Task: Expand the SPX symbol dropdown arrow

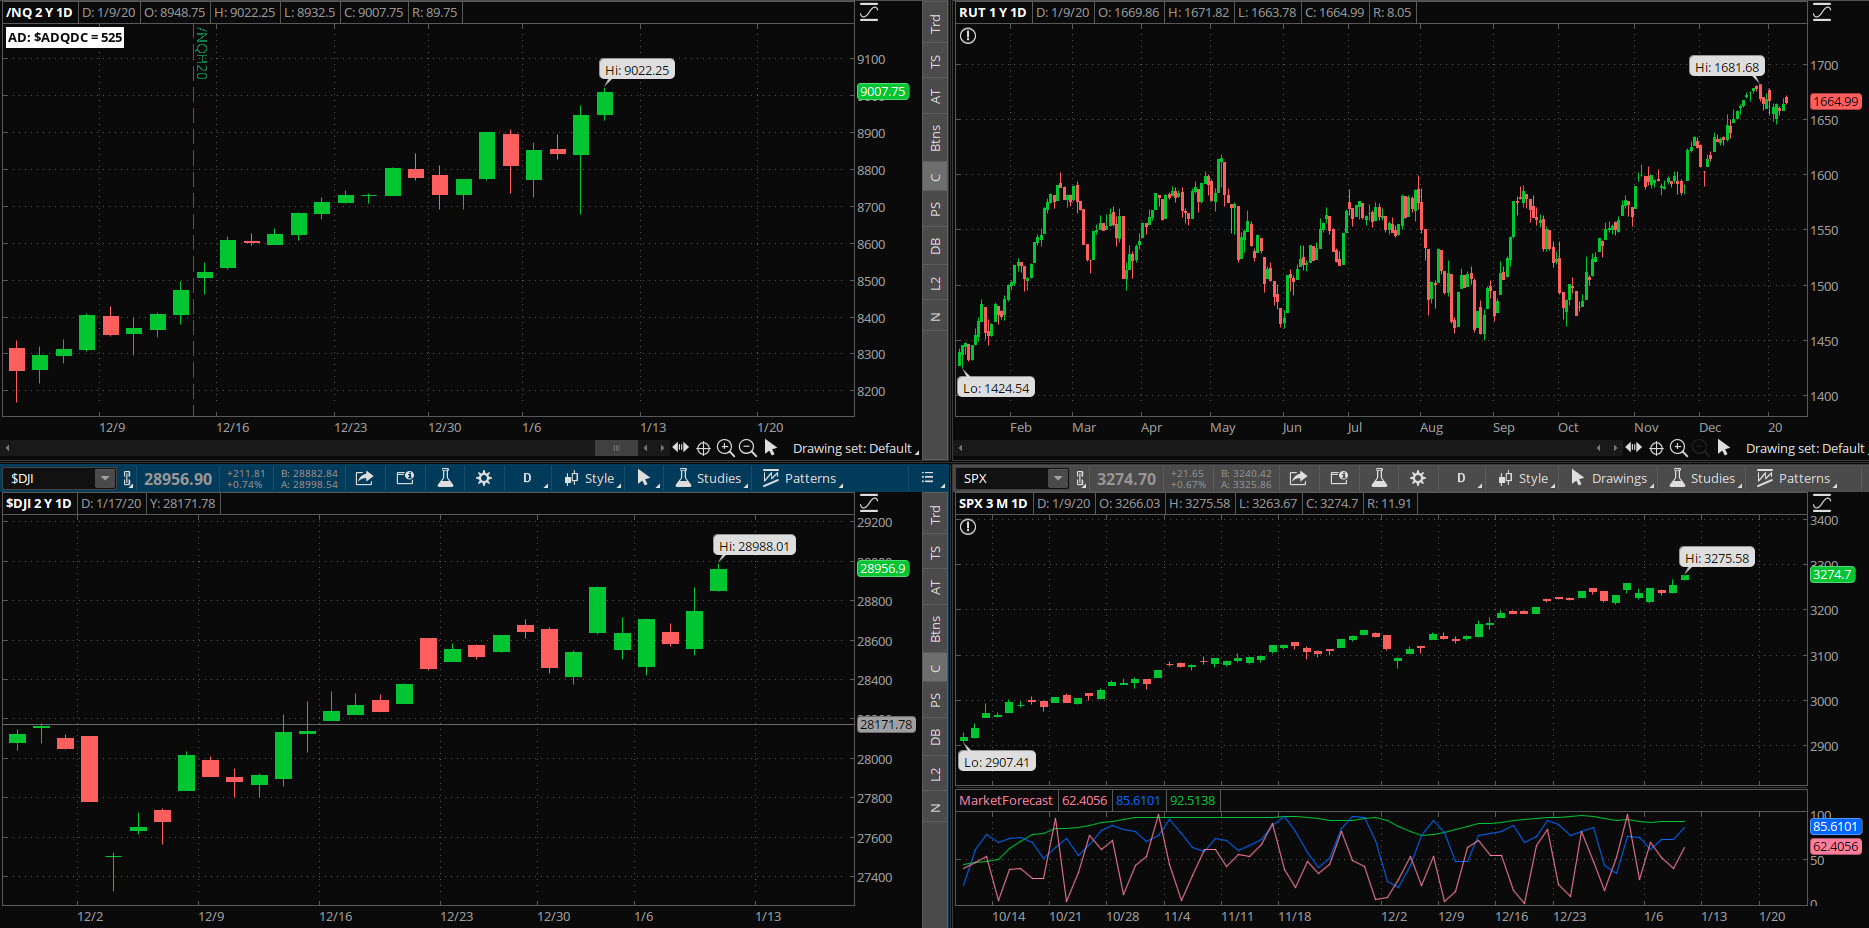Action: [1057, 478]
